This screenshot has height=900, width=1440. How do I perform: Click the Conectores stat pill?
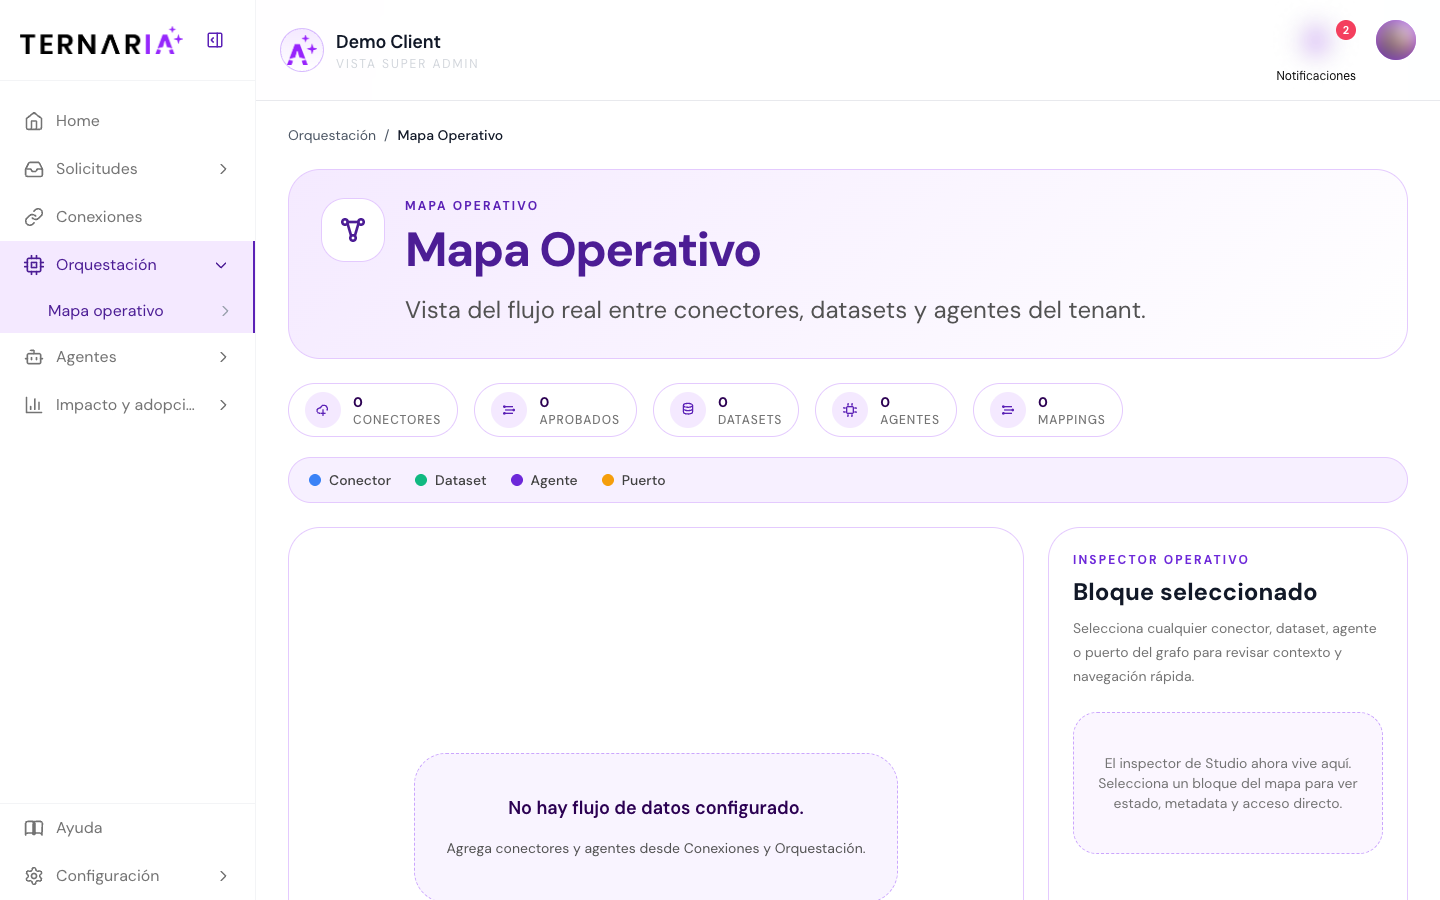click(x=373, y=410)
